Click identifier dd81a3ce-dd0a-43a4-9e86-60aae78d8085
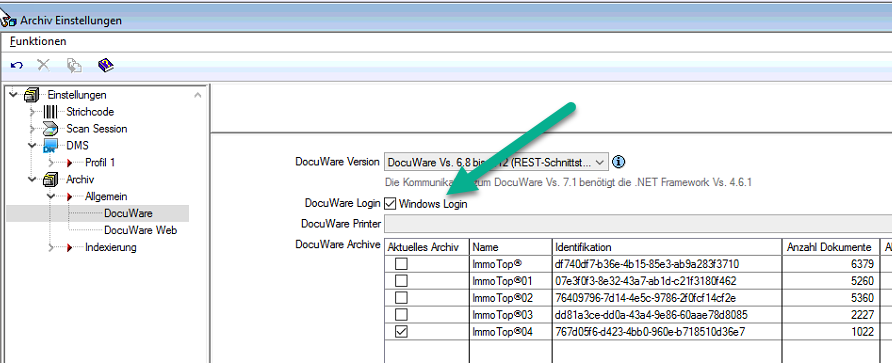The height and width of the screenshot is (363, 892). tap(651, 315)
